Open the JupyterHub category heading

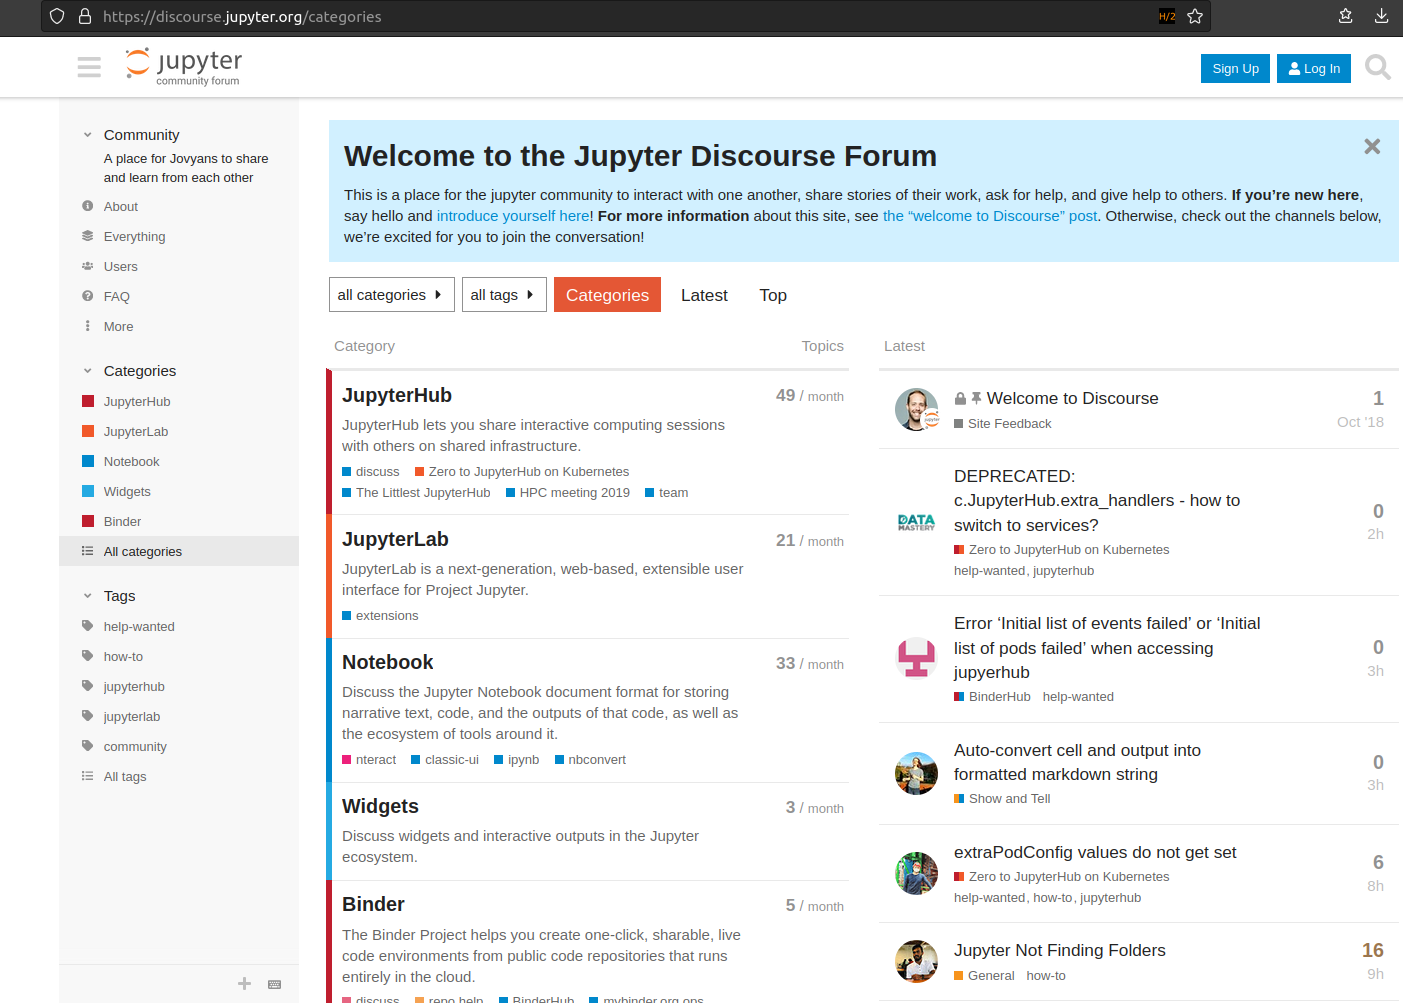click(x=397, y=395)
